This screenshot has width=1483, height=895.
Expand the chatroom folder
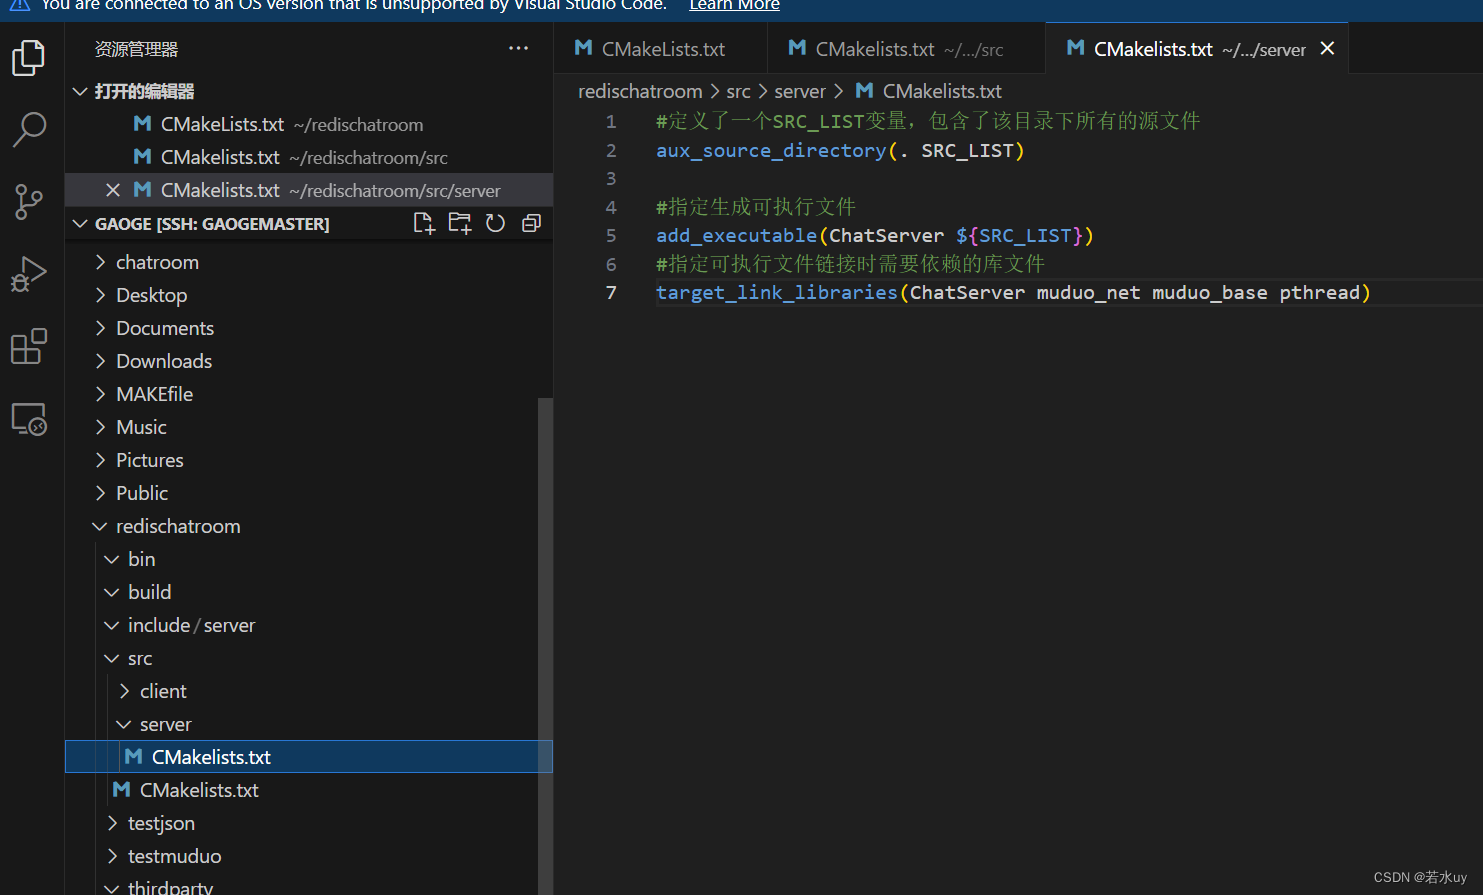pyautogui.click(x=157, y=262)
